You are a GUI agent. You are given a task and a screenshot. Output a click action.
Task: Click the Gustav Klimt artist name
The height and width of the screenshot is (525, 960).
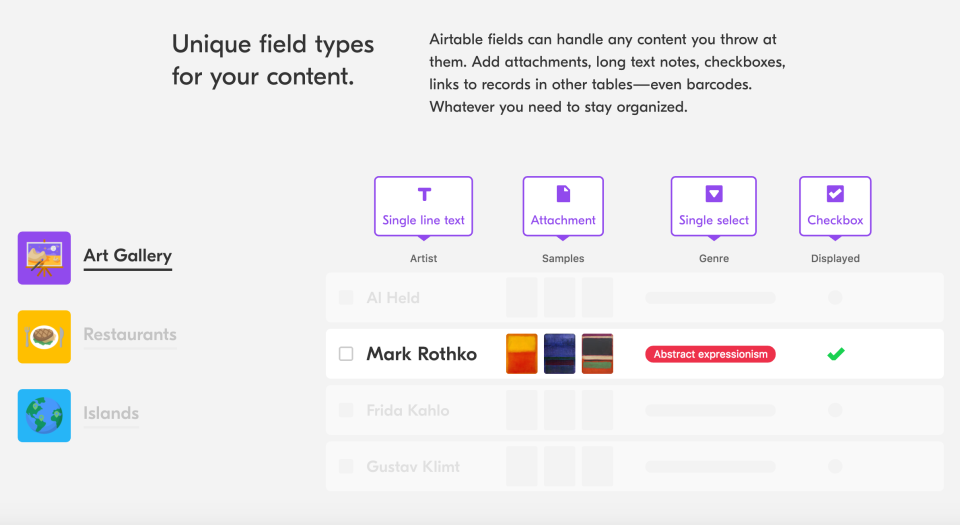[x=413, y=467]
